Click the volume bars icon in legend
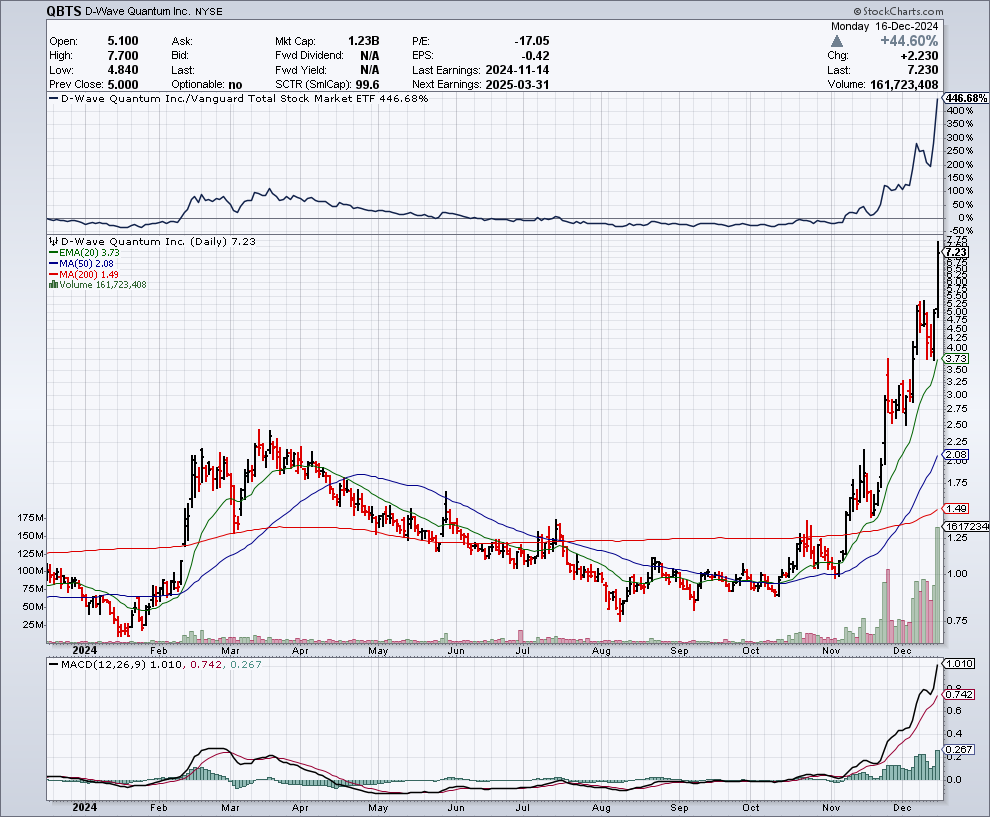 tap(53, 285)
